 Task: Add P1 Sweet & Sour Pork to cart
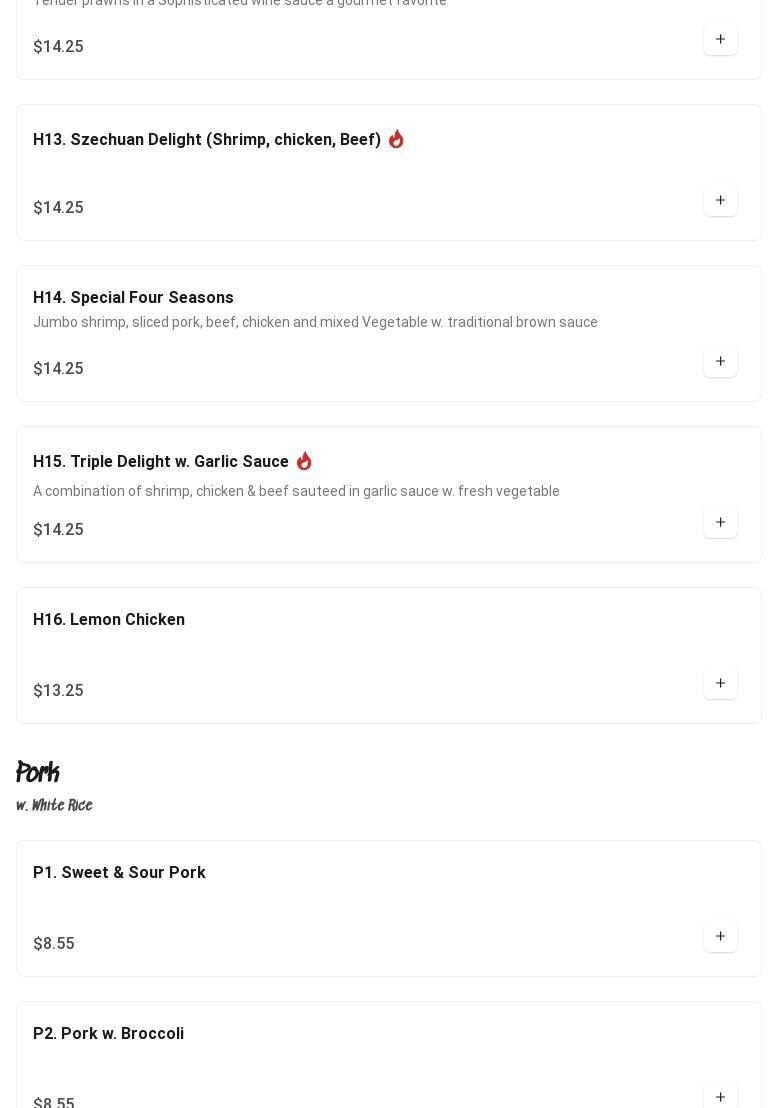[x=720, y=937]
